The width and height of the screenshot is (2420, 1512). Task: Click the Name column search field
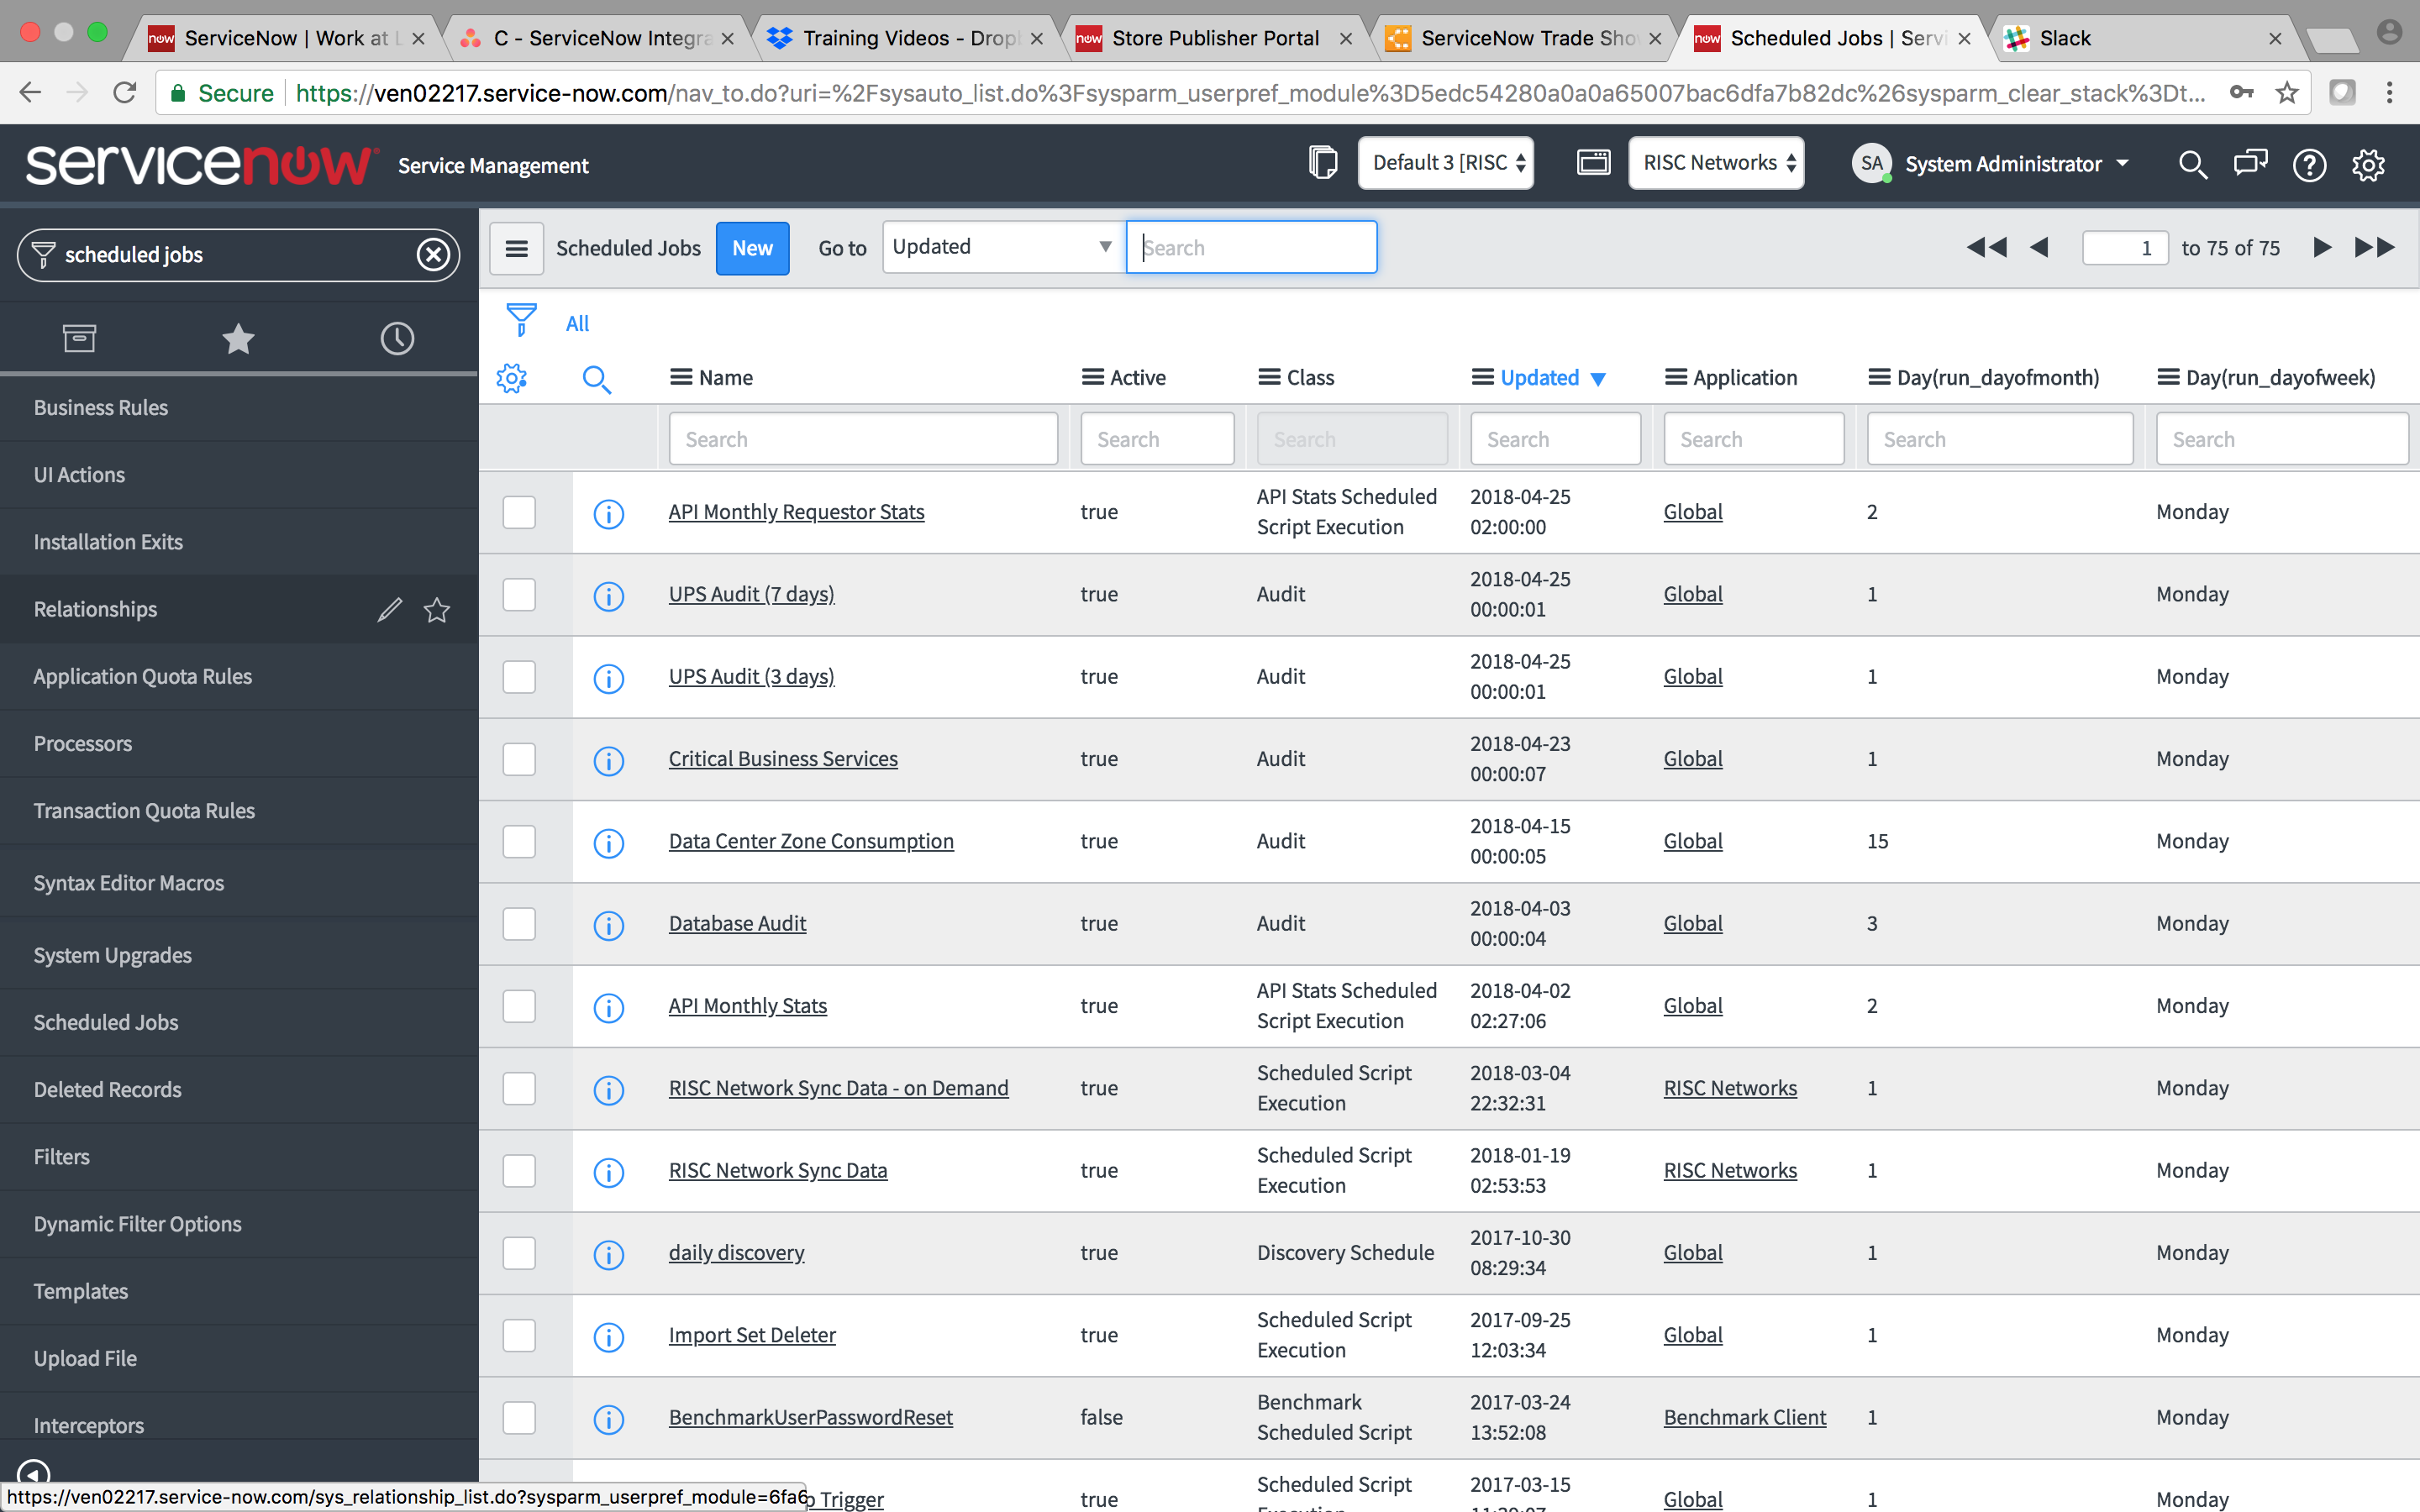coord(863,439)
